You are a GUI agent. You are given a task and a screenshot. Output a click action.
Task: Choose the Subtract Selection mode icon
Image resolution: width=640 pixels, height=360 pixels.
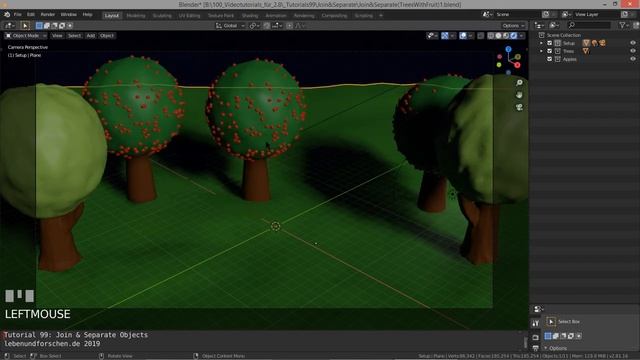coord(54,25)
